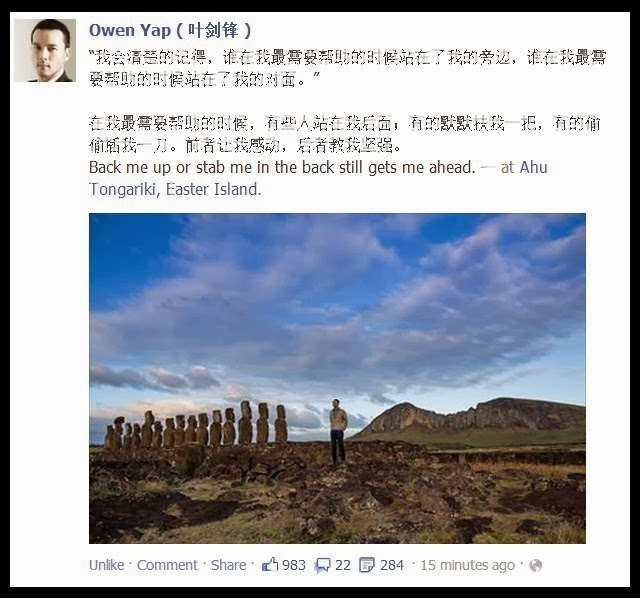Click the Share link
The width and height of the screenshot is (640, 599).
click(229, 565)
